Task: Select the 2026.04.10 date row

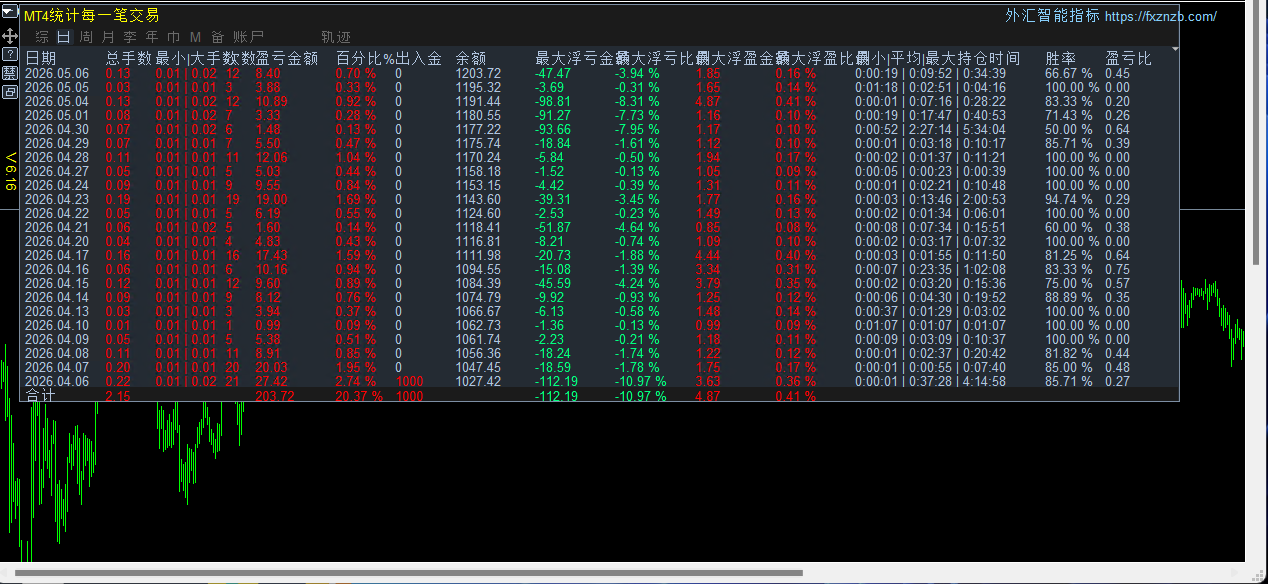Action: [56, 325]
